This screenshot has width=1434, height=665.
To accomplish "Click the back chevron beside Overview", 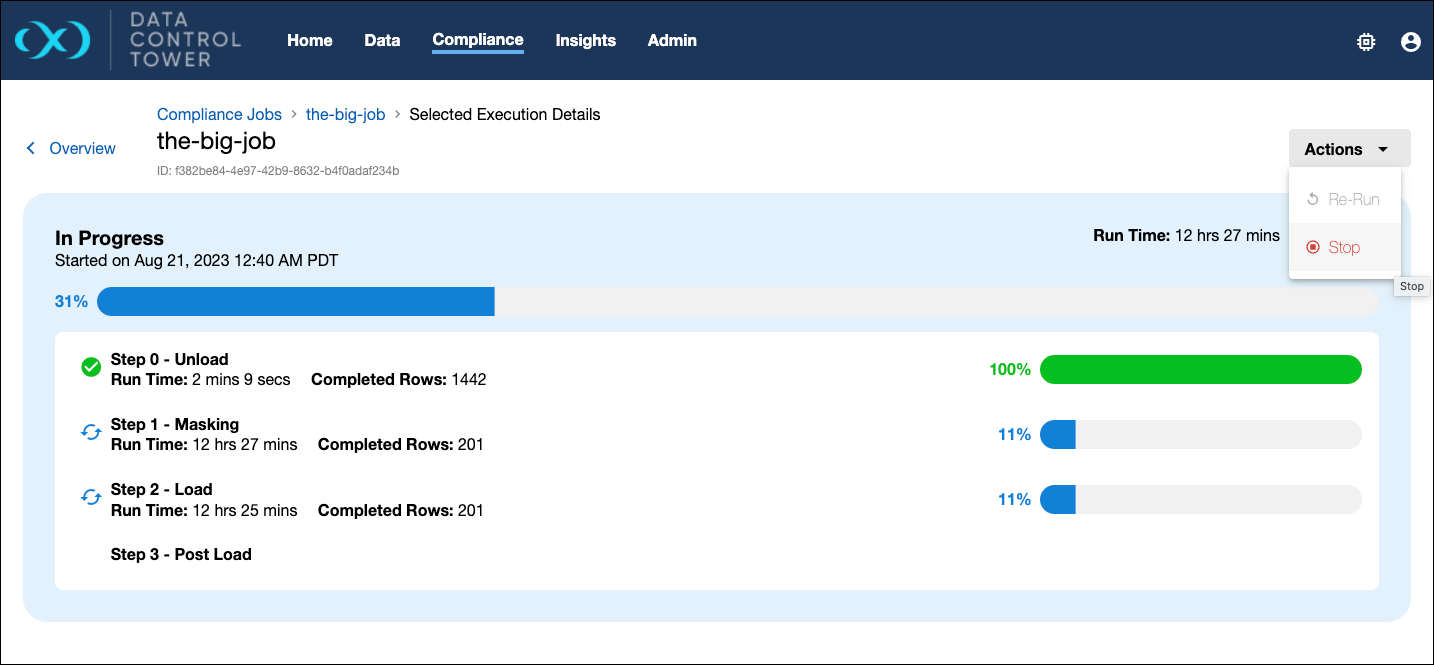I will (31, 148).
